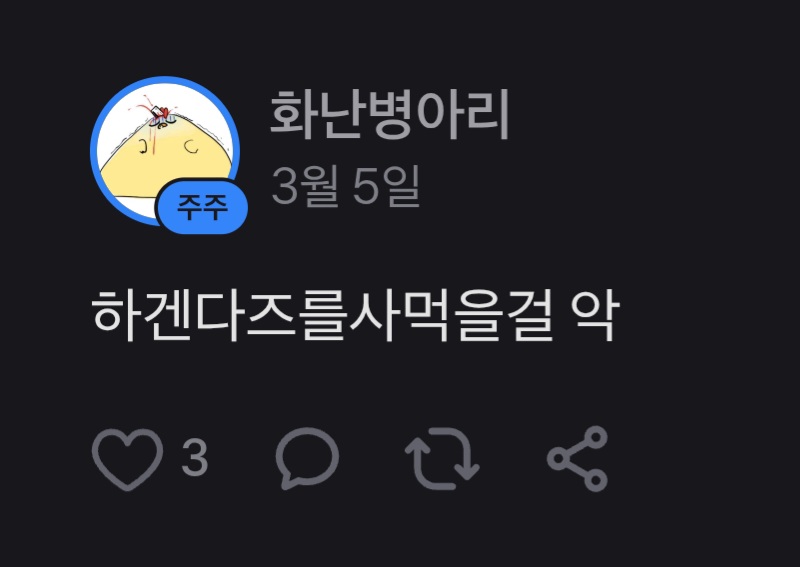This screenshot has width=800, height=567.
Task: Open the profile of user 화난병아리
Action: point(389,115)
